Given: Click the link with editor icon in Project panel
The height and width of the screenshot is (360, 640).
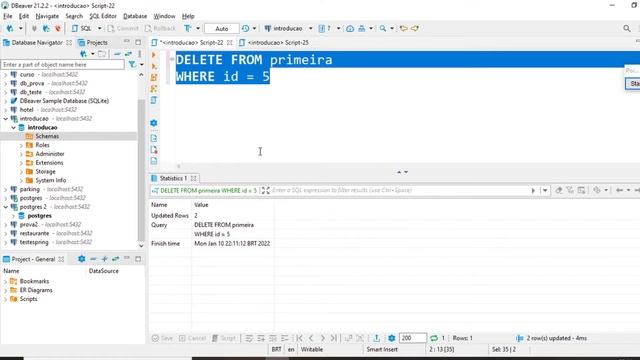Looking at the screenshot, I should tap(116, 259).
